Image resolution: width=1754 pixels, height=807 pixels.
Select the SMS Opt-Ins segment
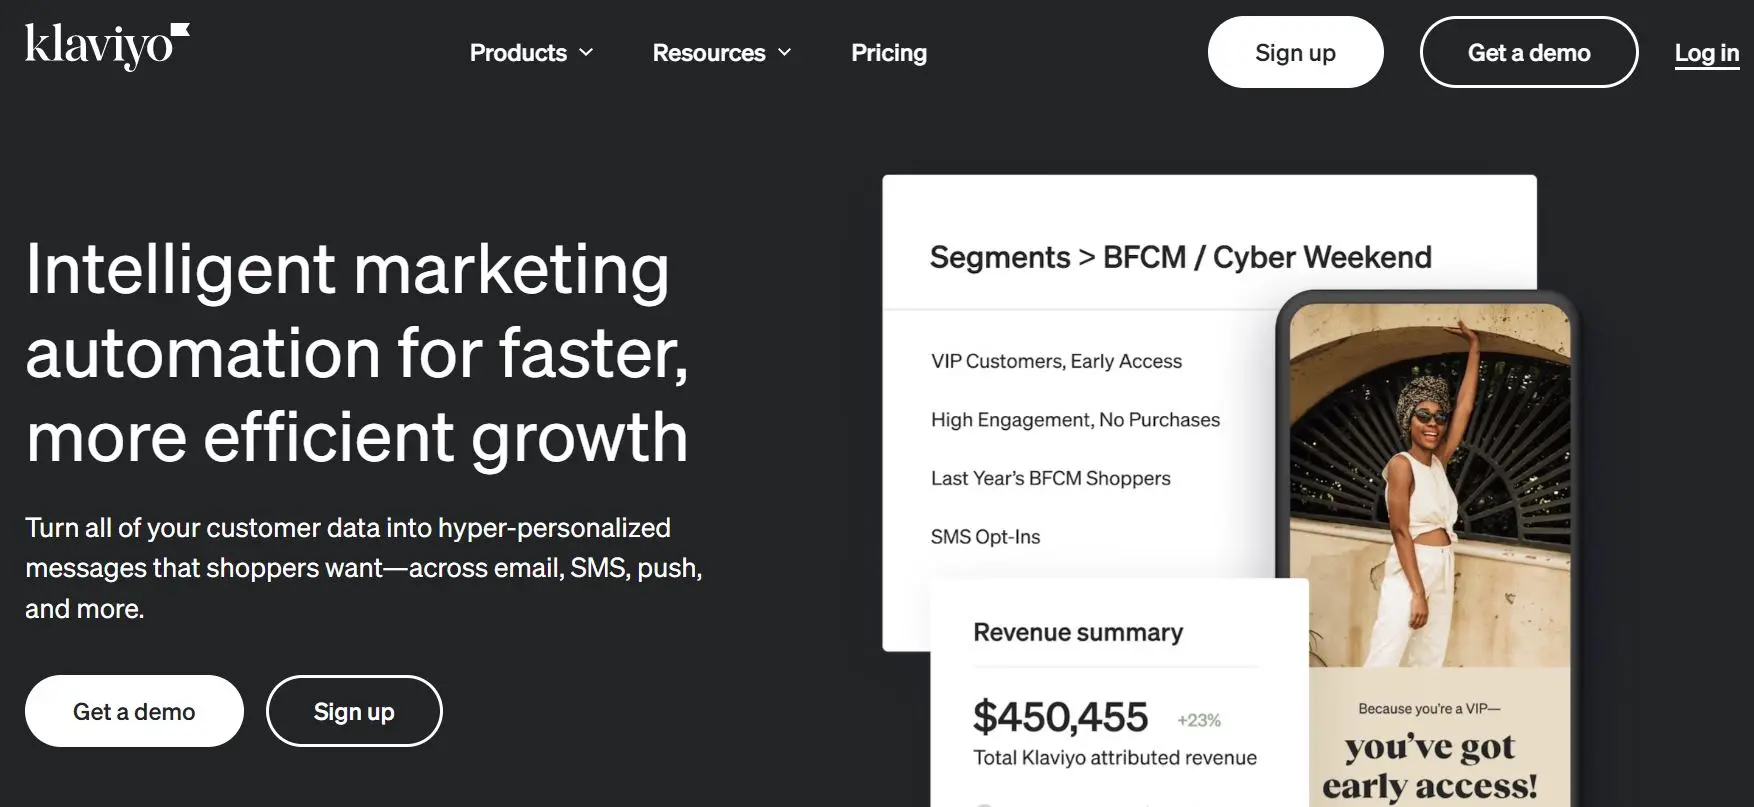(x=985, y=537)
